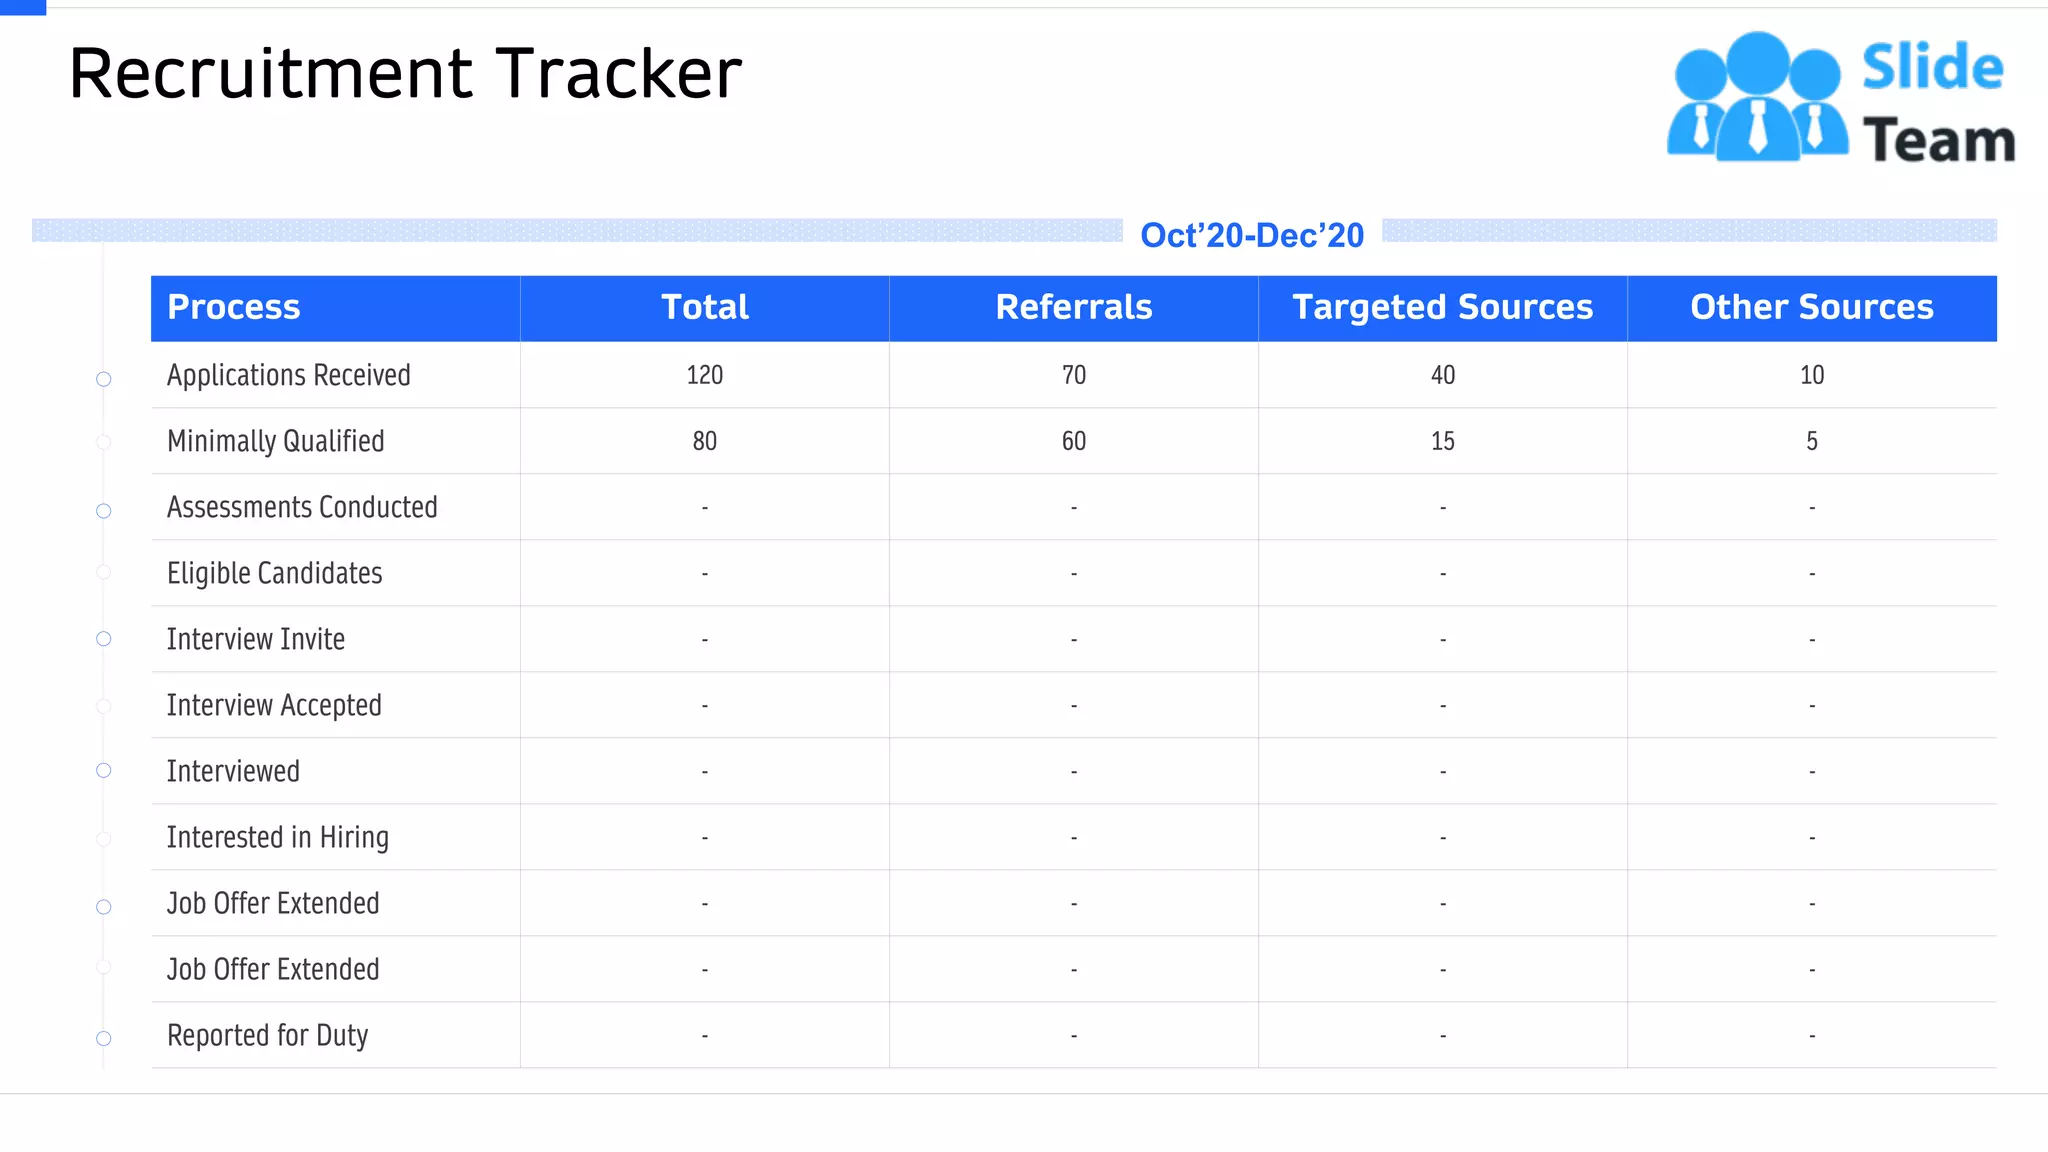Select the "Reported for Duty" row label
The width and height of the screenshot is (2048, 1152).
coord(268,1035)
